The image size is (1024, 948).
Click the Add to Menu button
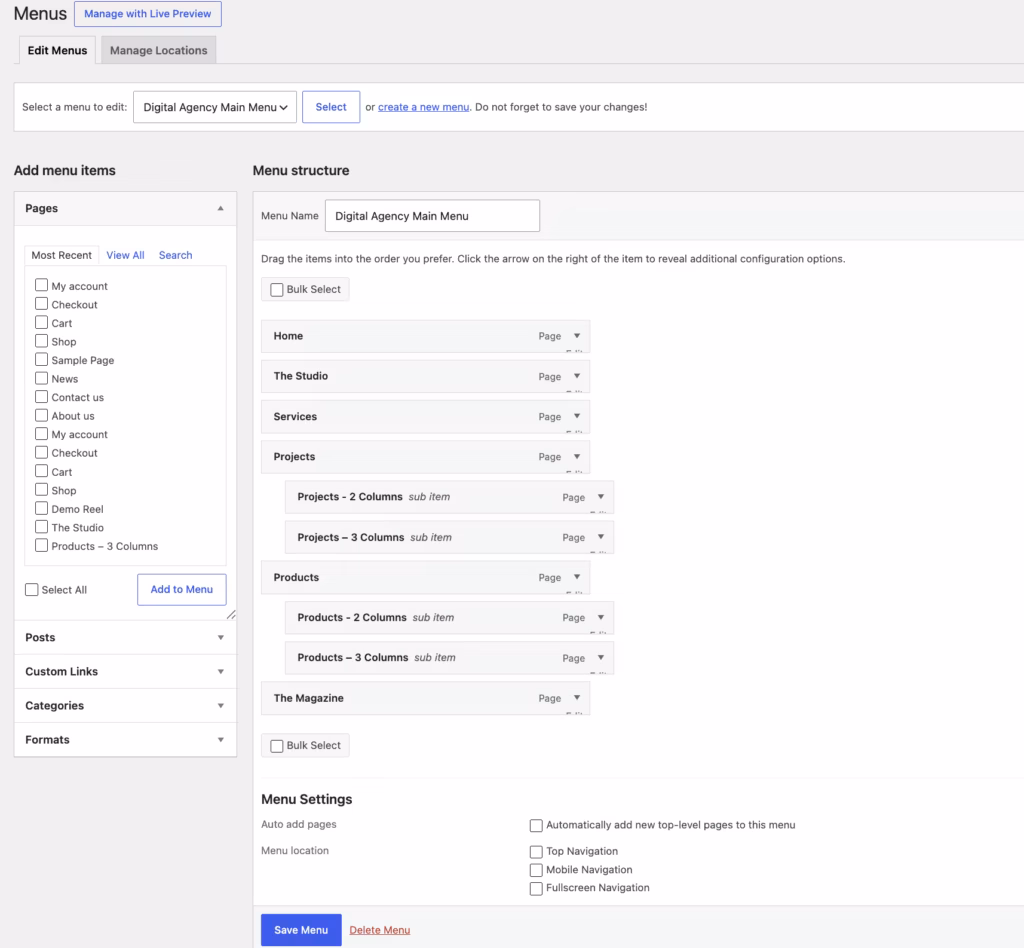point(182,590)
